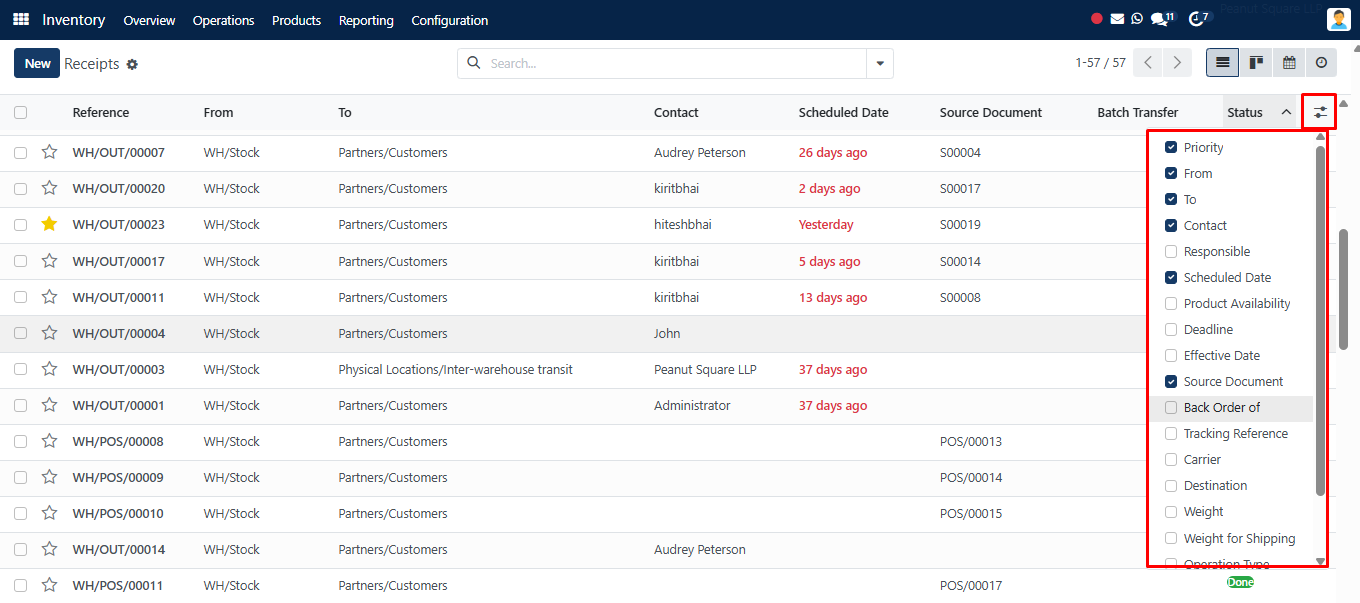Select the WH/OUT/00020 row checkbox

(x=20, y=189)
